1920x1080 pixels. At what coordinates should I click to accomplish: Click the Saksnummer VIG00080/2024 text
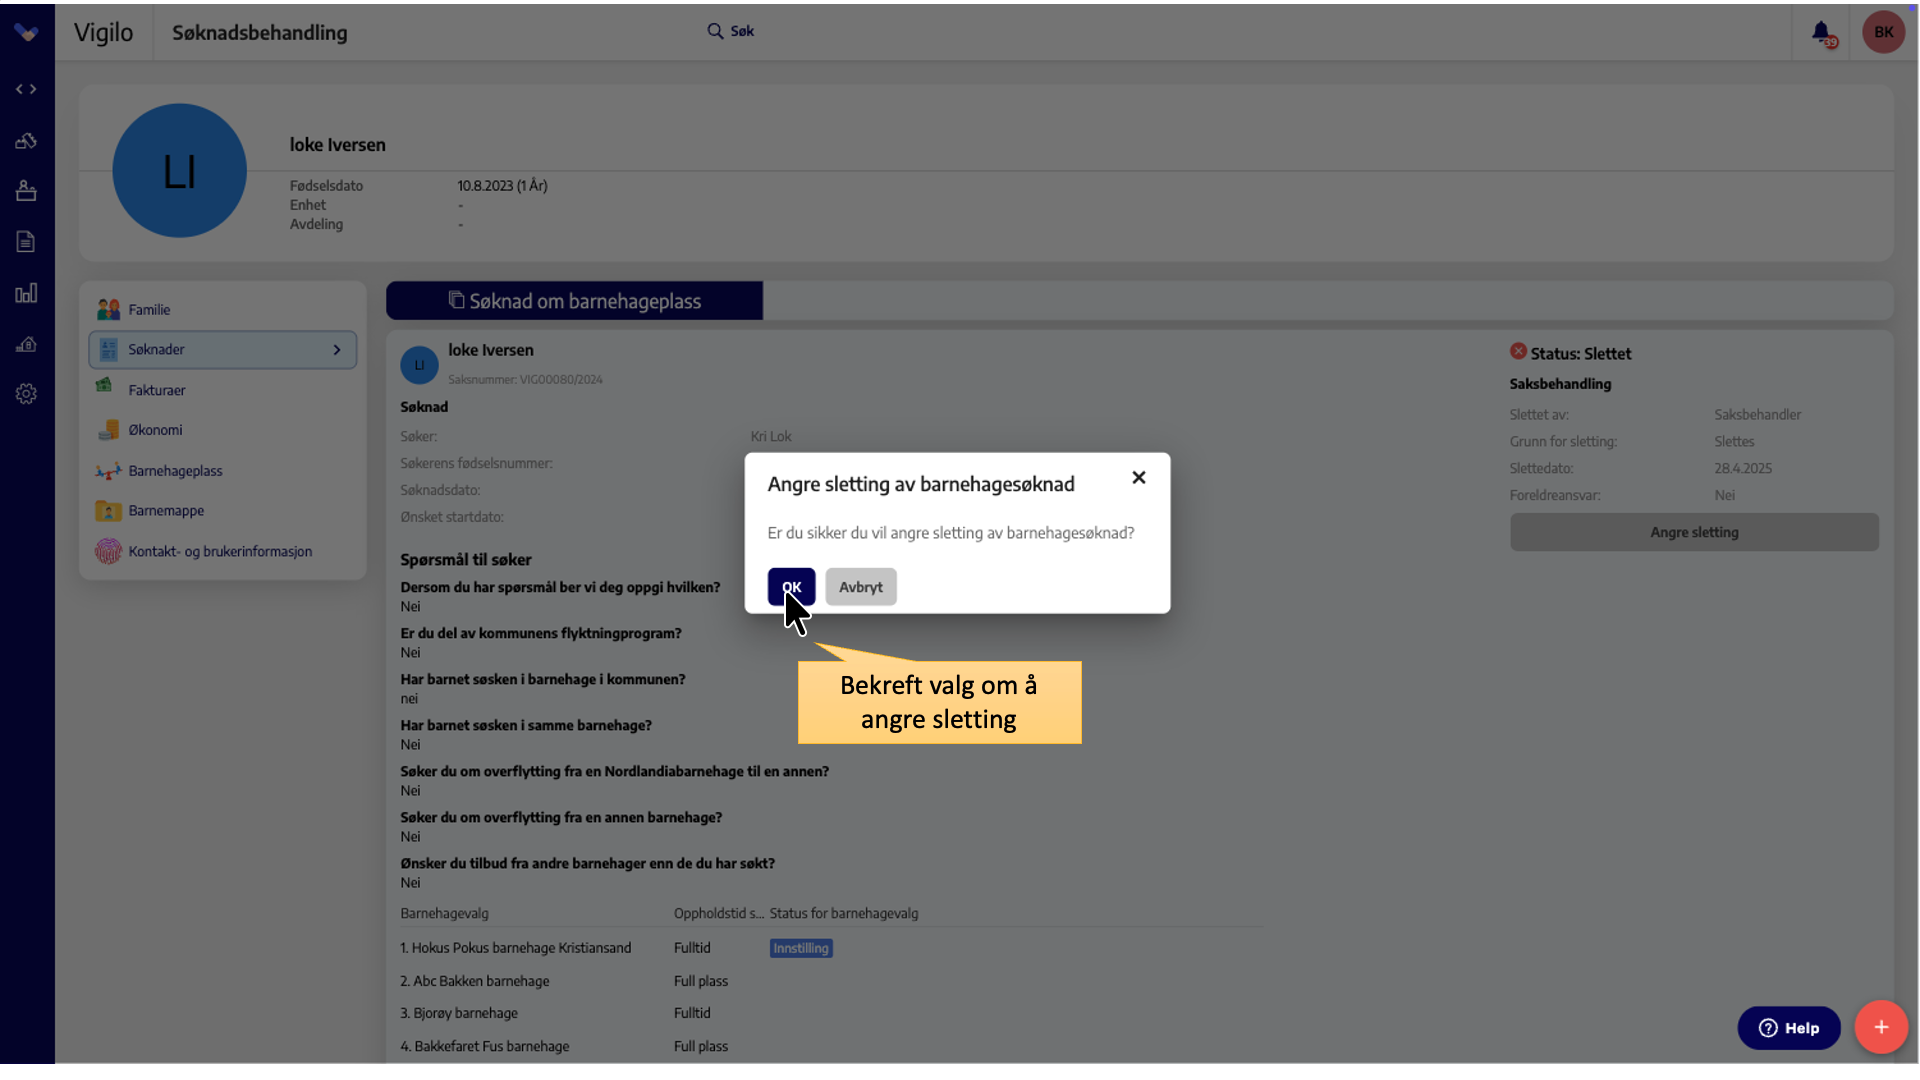(x=525, y=380)
